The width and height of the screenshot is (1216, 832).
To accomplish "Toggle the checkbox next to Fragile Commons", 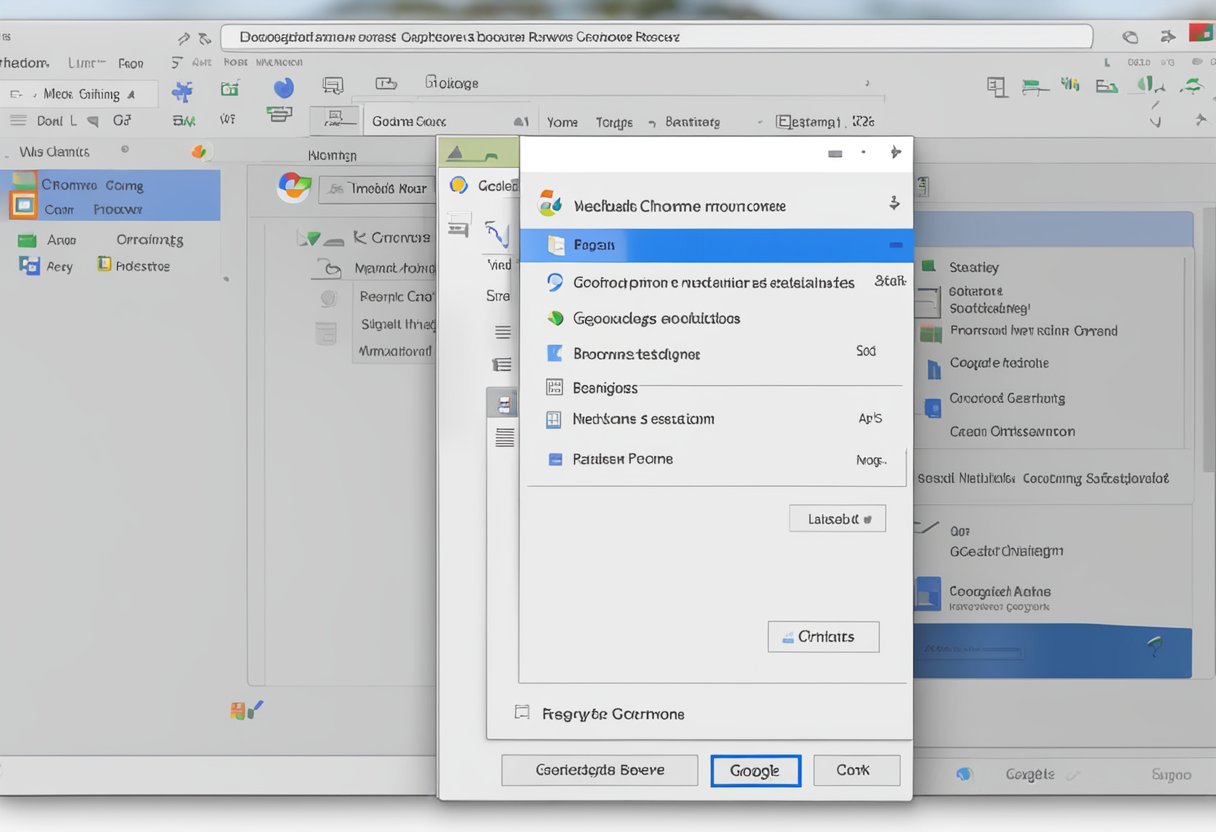I will coord(521,713).
